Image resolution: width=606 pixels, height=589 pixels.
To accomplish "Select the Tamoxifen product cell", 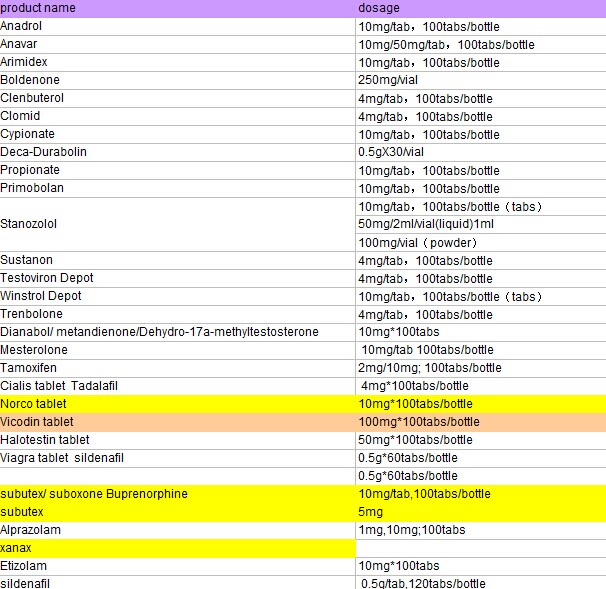I will point(177,368).
